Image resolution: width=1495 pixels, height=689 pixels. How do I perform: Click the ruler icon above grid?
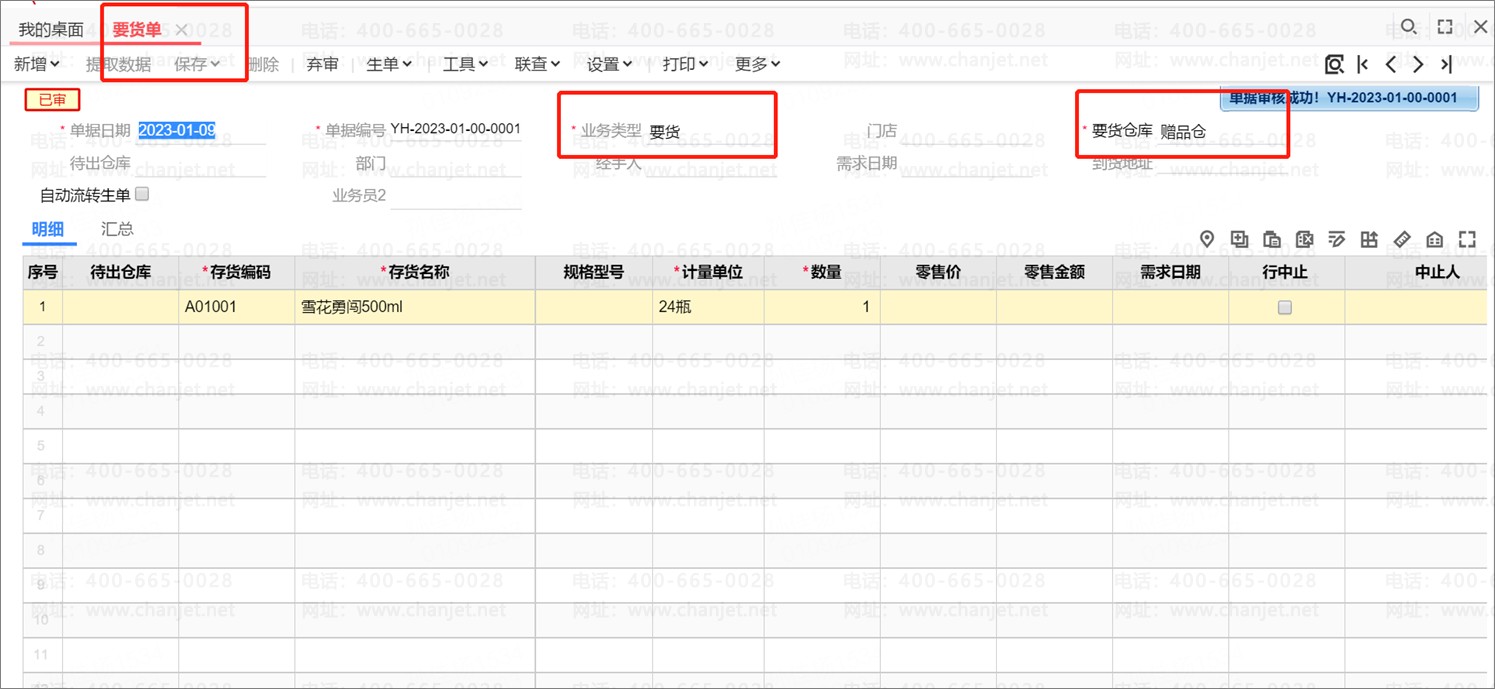(x=1402, y=239)
